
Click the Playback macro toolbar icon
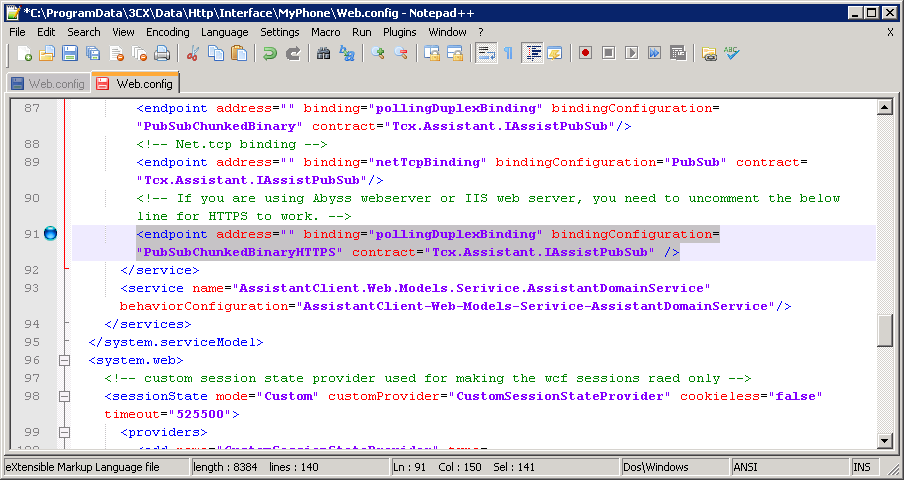click(631, 54)
